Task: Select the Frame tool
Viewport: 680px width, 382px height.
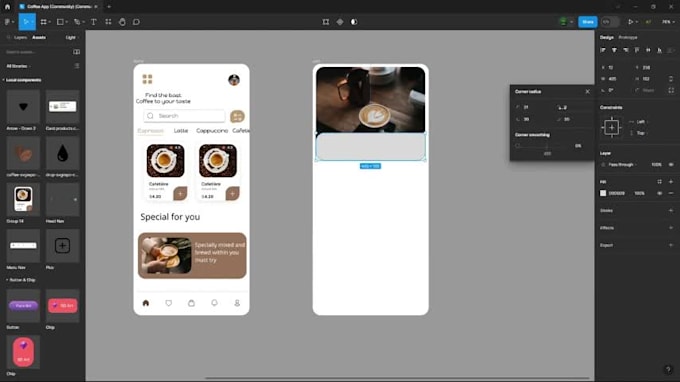Action: pyautogui.click(x=43, y=22)
